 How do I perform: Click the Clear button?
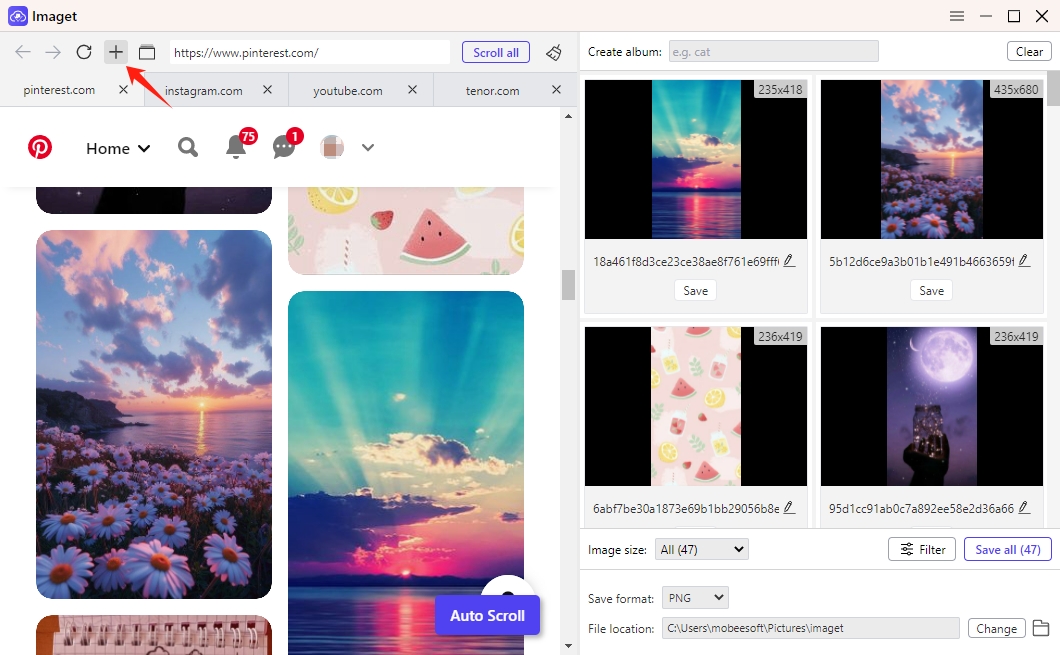click(1029, 51)
